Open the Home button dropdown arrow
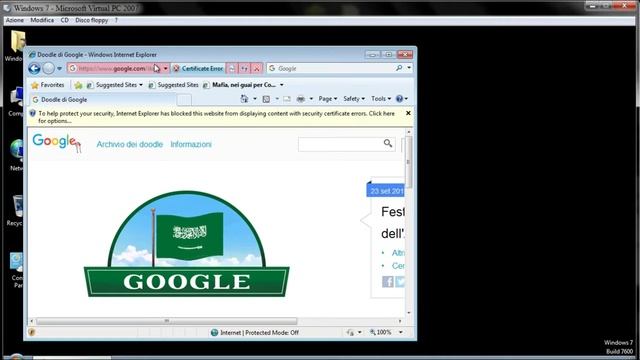Screen dimensions: 640x360 [255, 99]
